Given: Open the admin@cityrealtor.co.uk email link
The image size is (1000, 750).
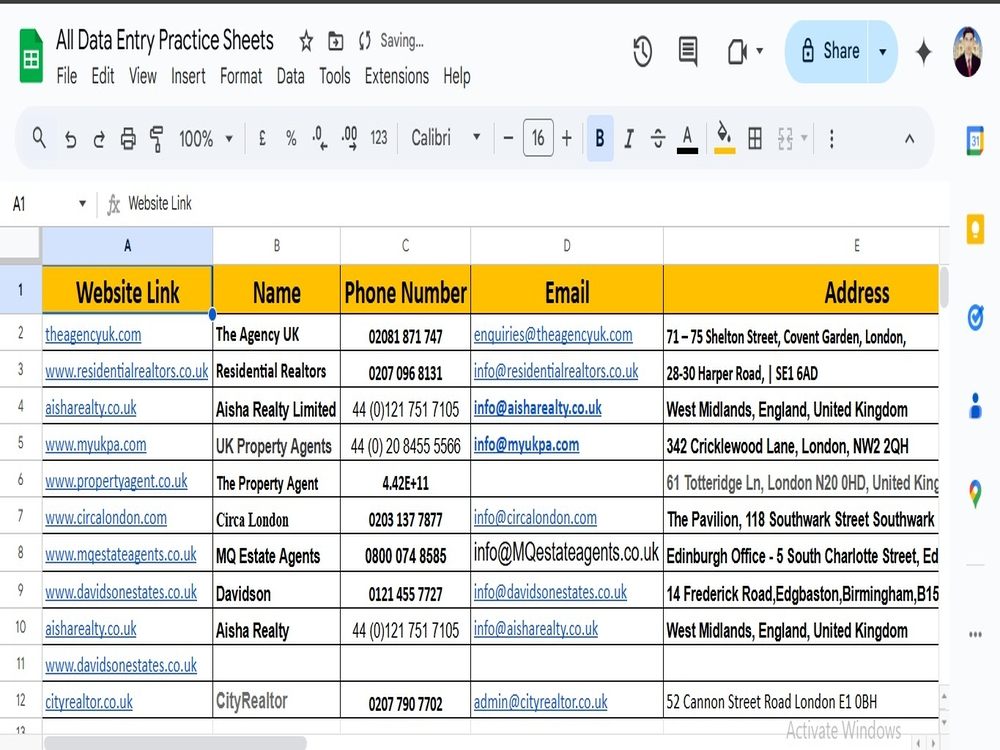Looking at the screenshot, I should point(540,702).
